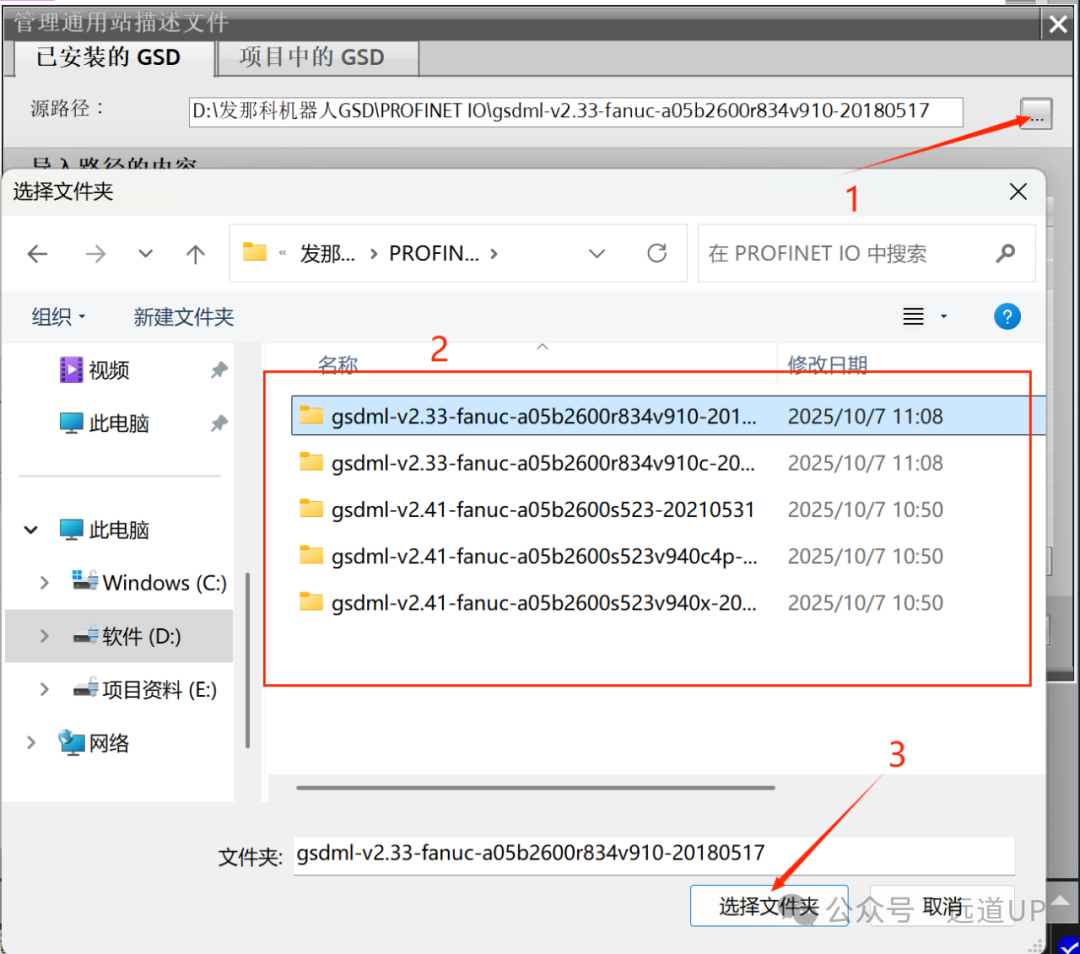Open the breadcrumb chevron after PROFIN...
This screenshot has height=954, width=1080.
click(x=493, y=253)
